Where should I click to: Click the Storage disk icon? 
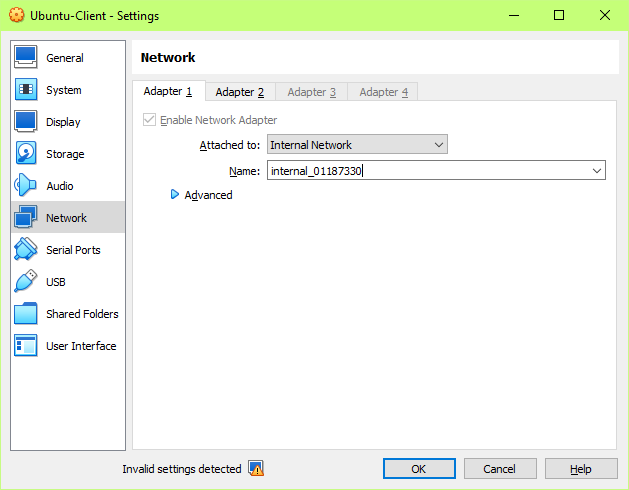[26, 153]
